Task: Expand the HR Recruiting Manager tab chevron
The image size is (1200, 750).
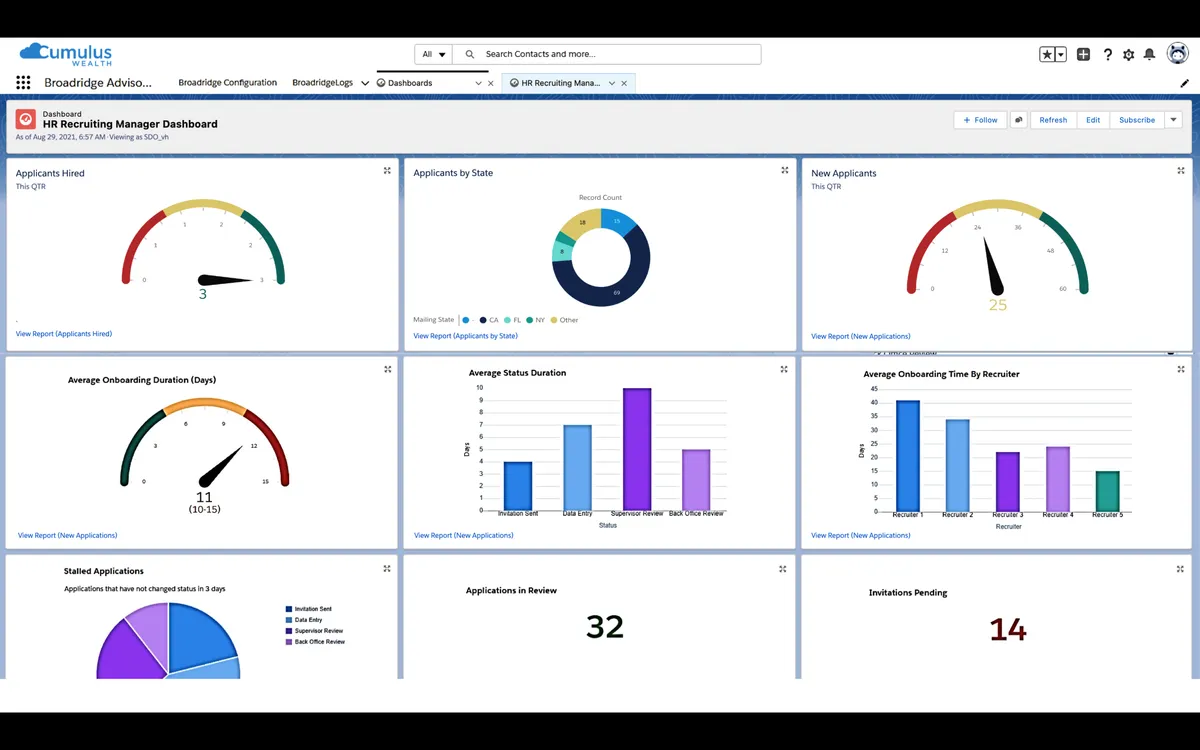Action: (x=612, y=83)
